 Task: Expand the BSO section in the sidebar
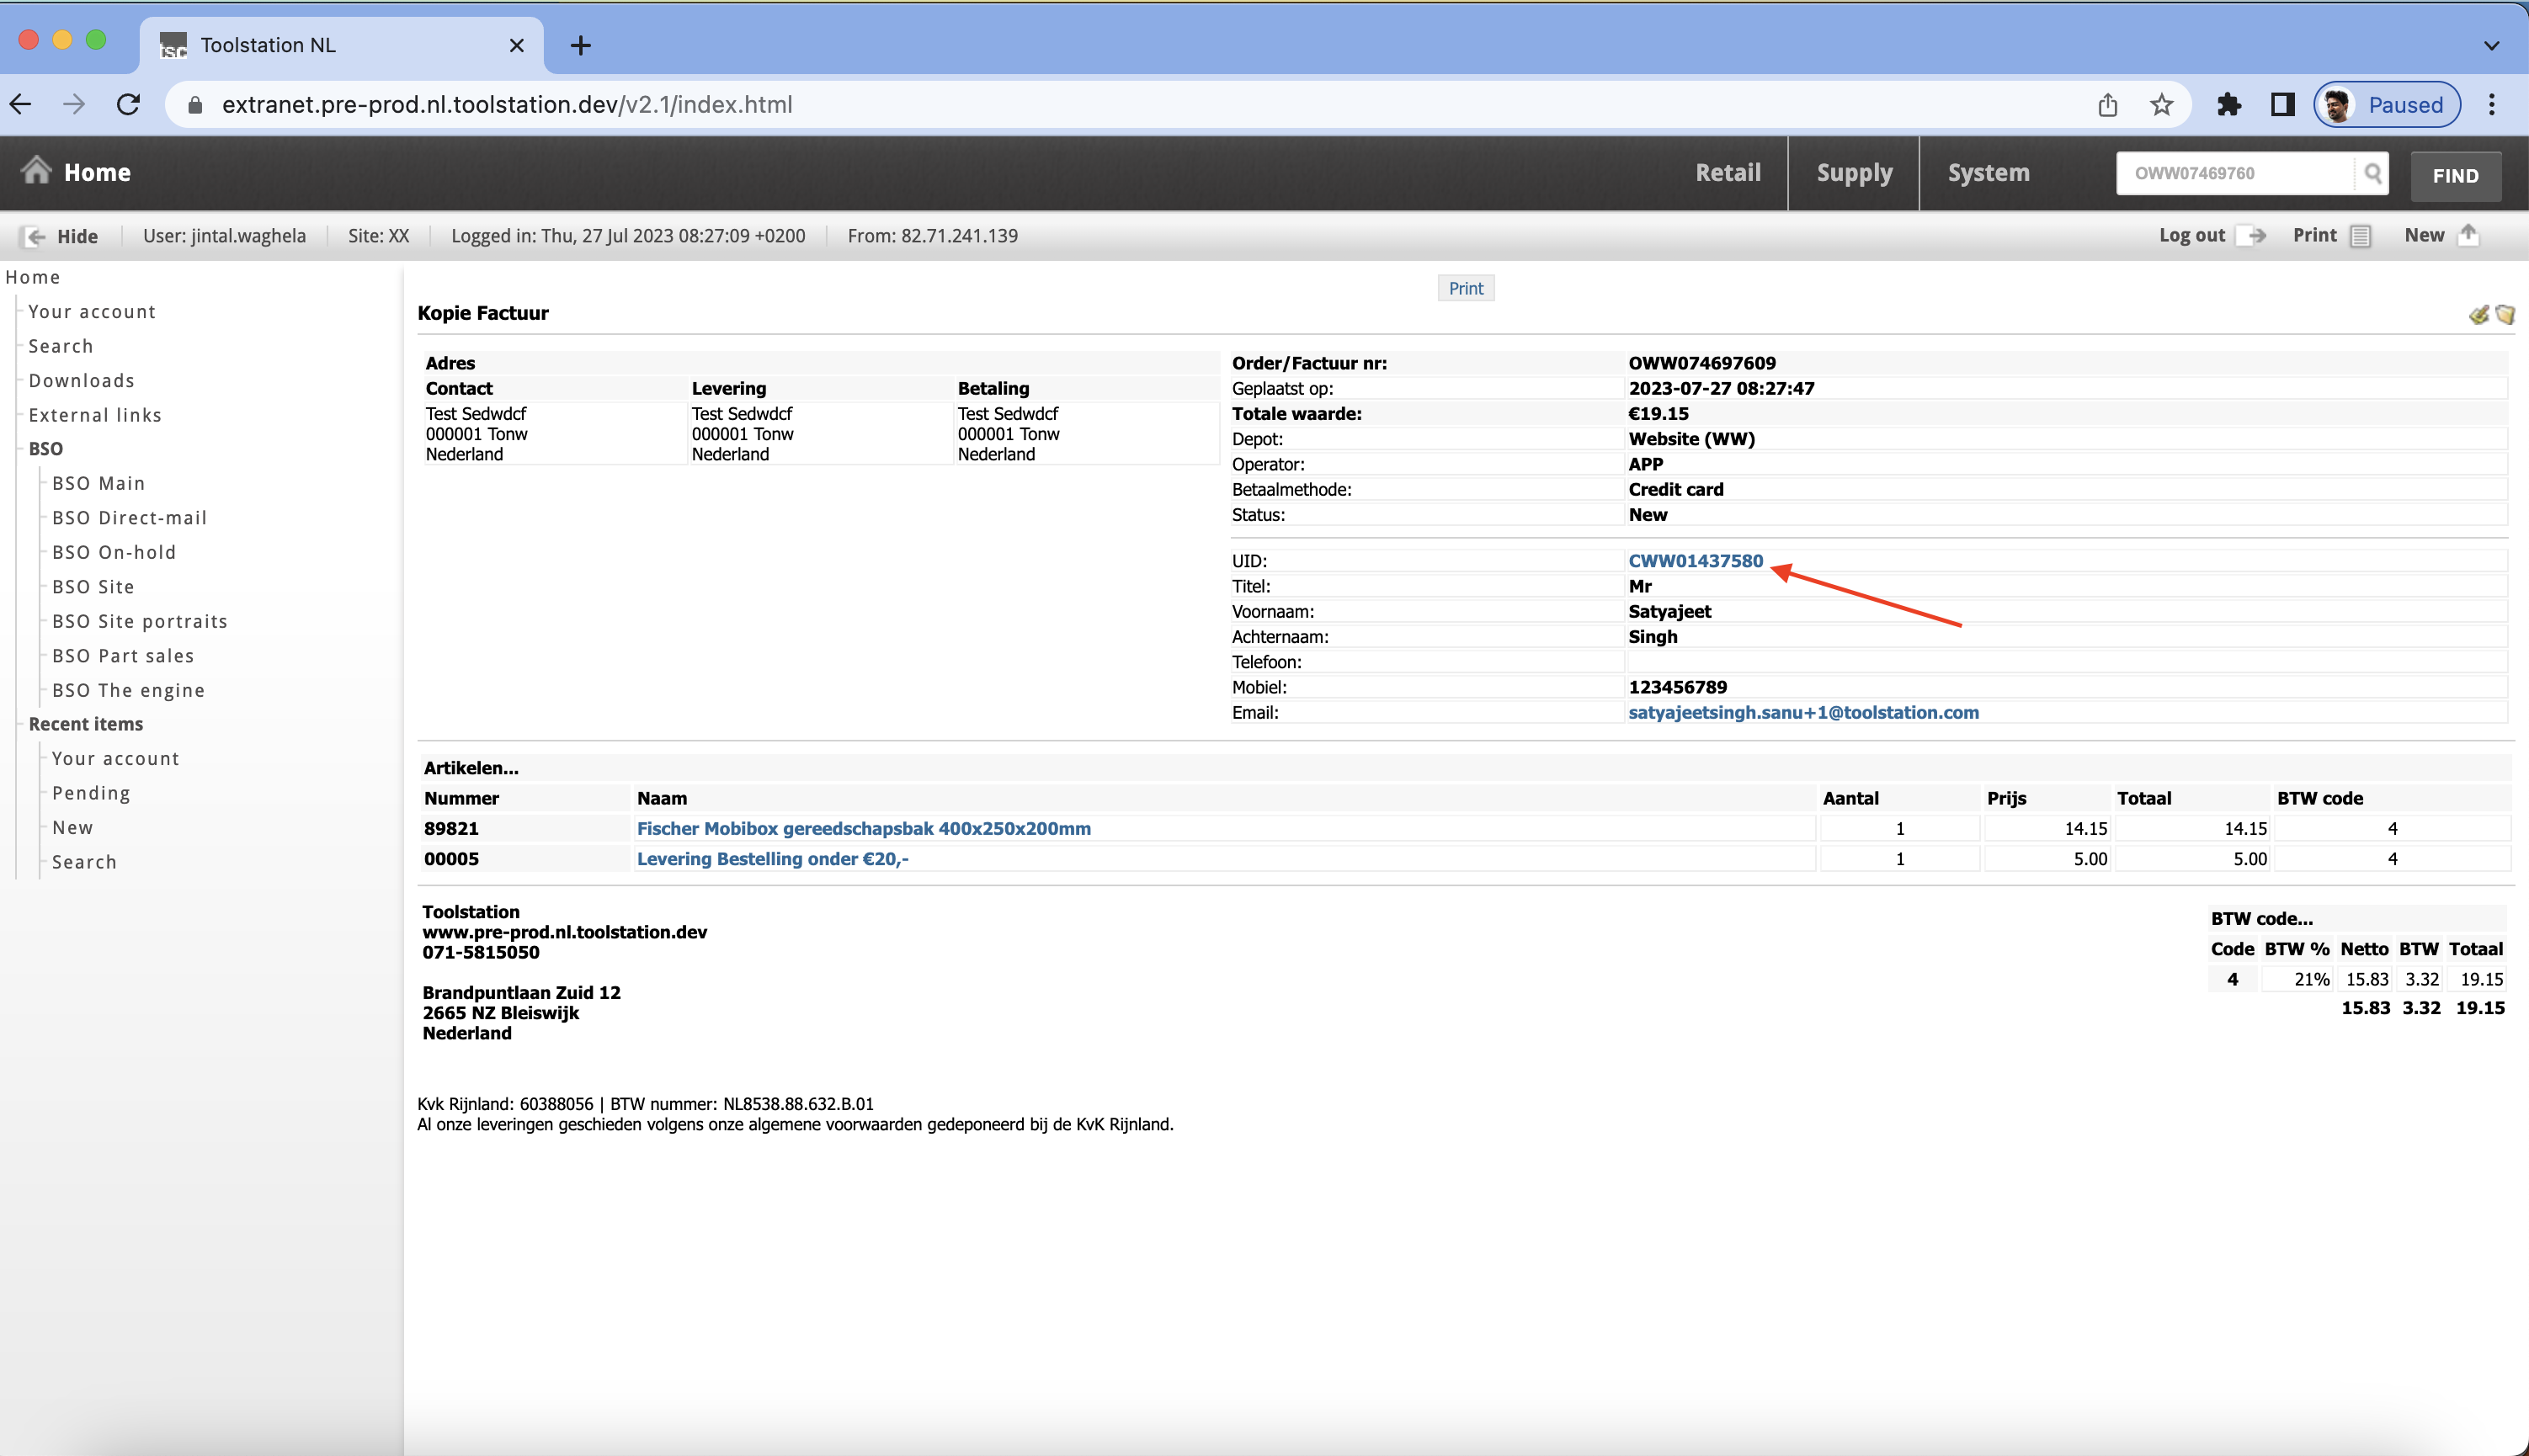(x=45, y=448)
